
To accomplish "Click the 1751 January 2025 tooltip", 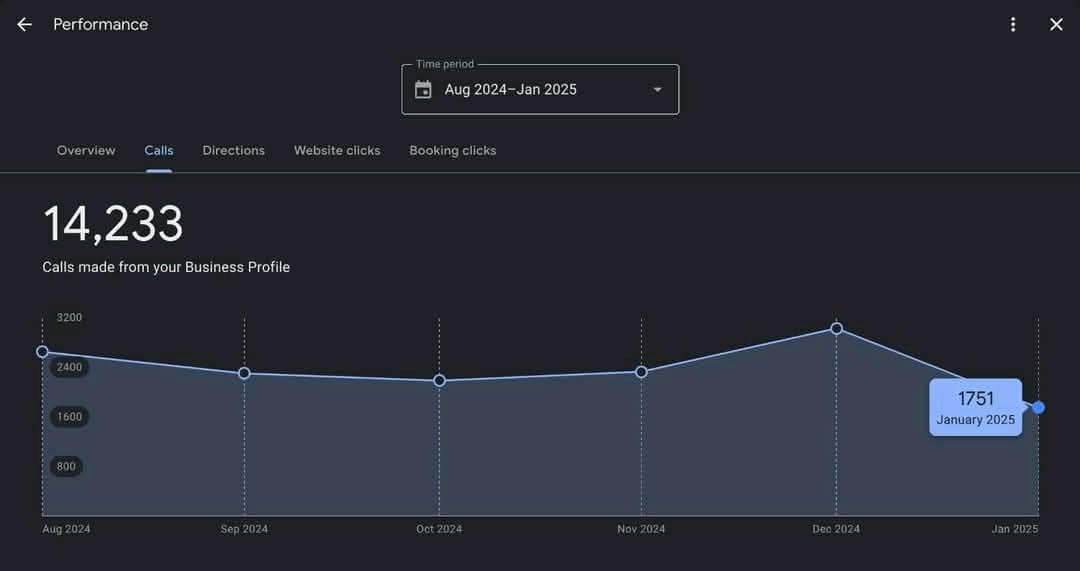I will pyautogui.click(x=975, y=407).
